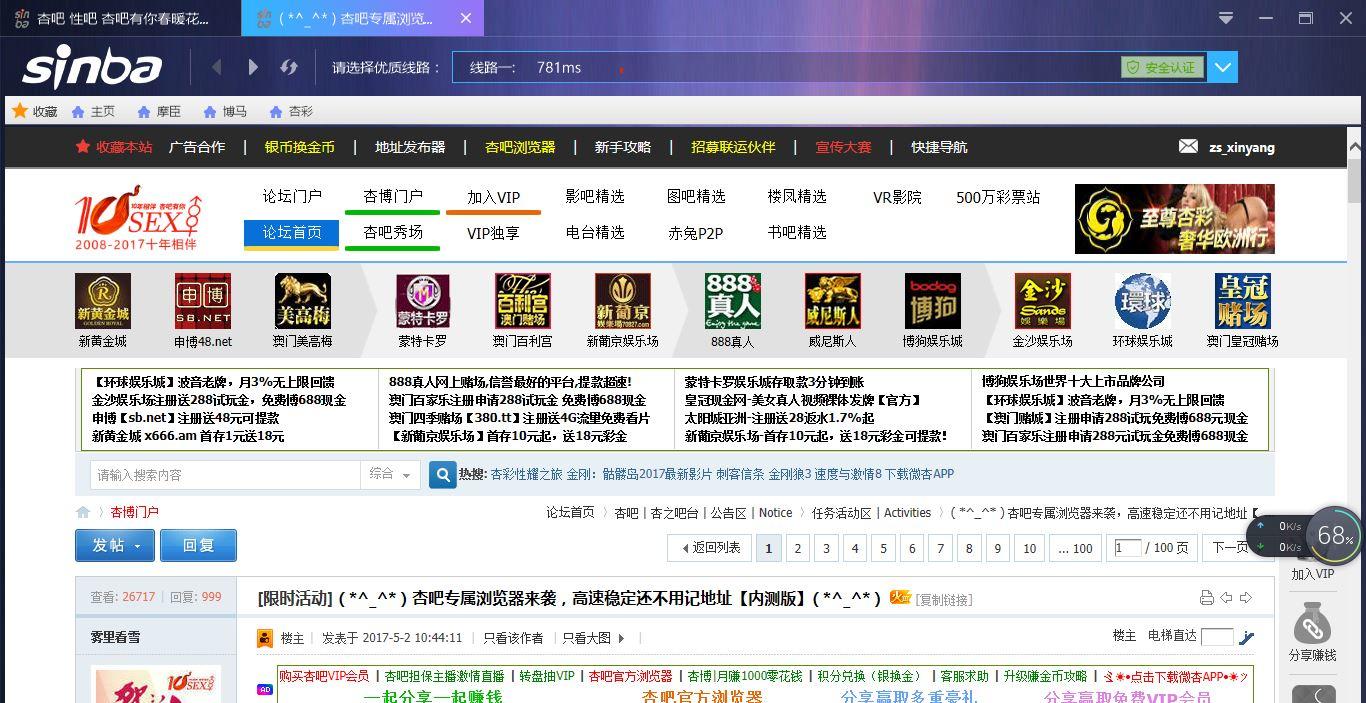Click the page number input box

tap(1127, 547)
